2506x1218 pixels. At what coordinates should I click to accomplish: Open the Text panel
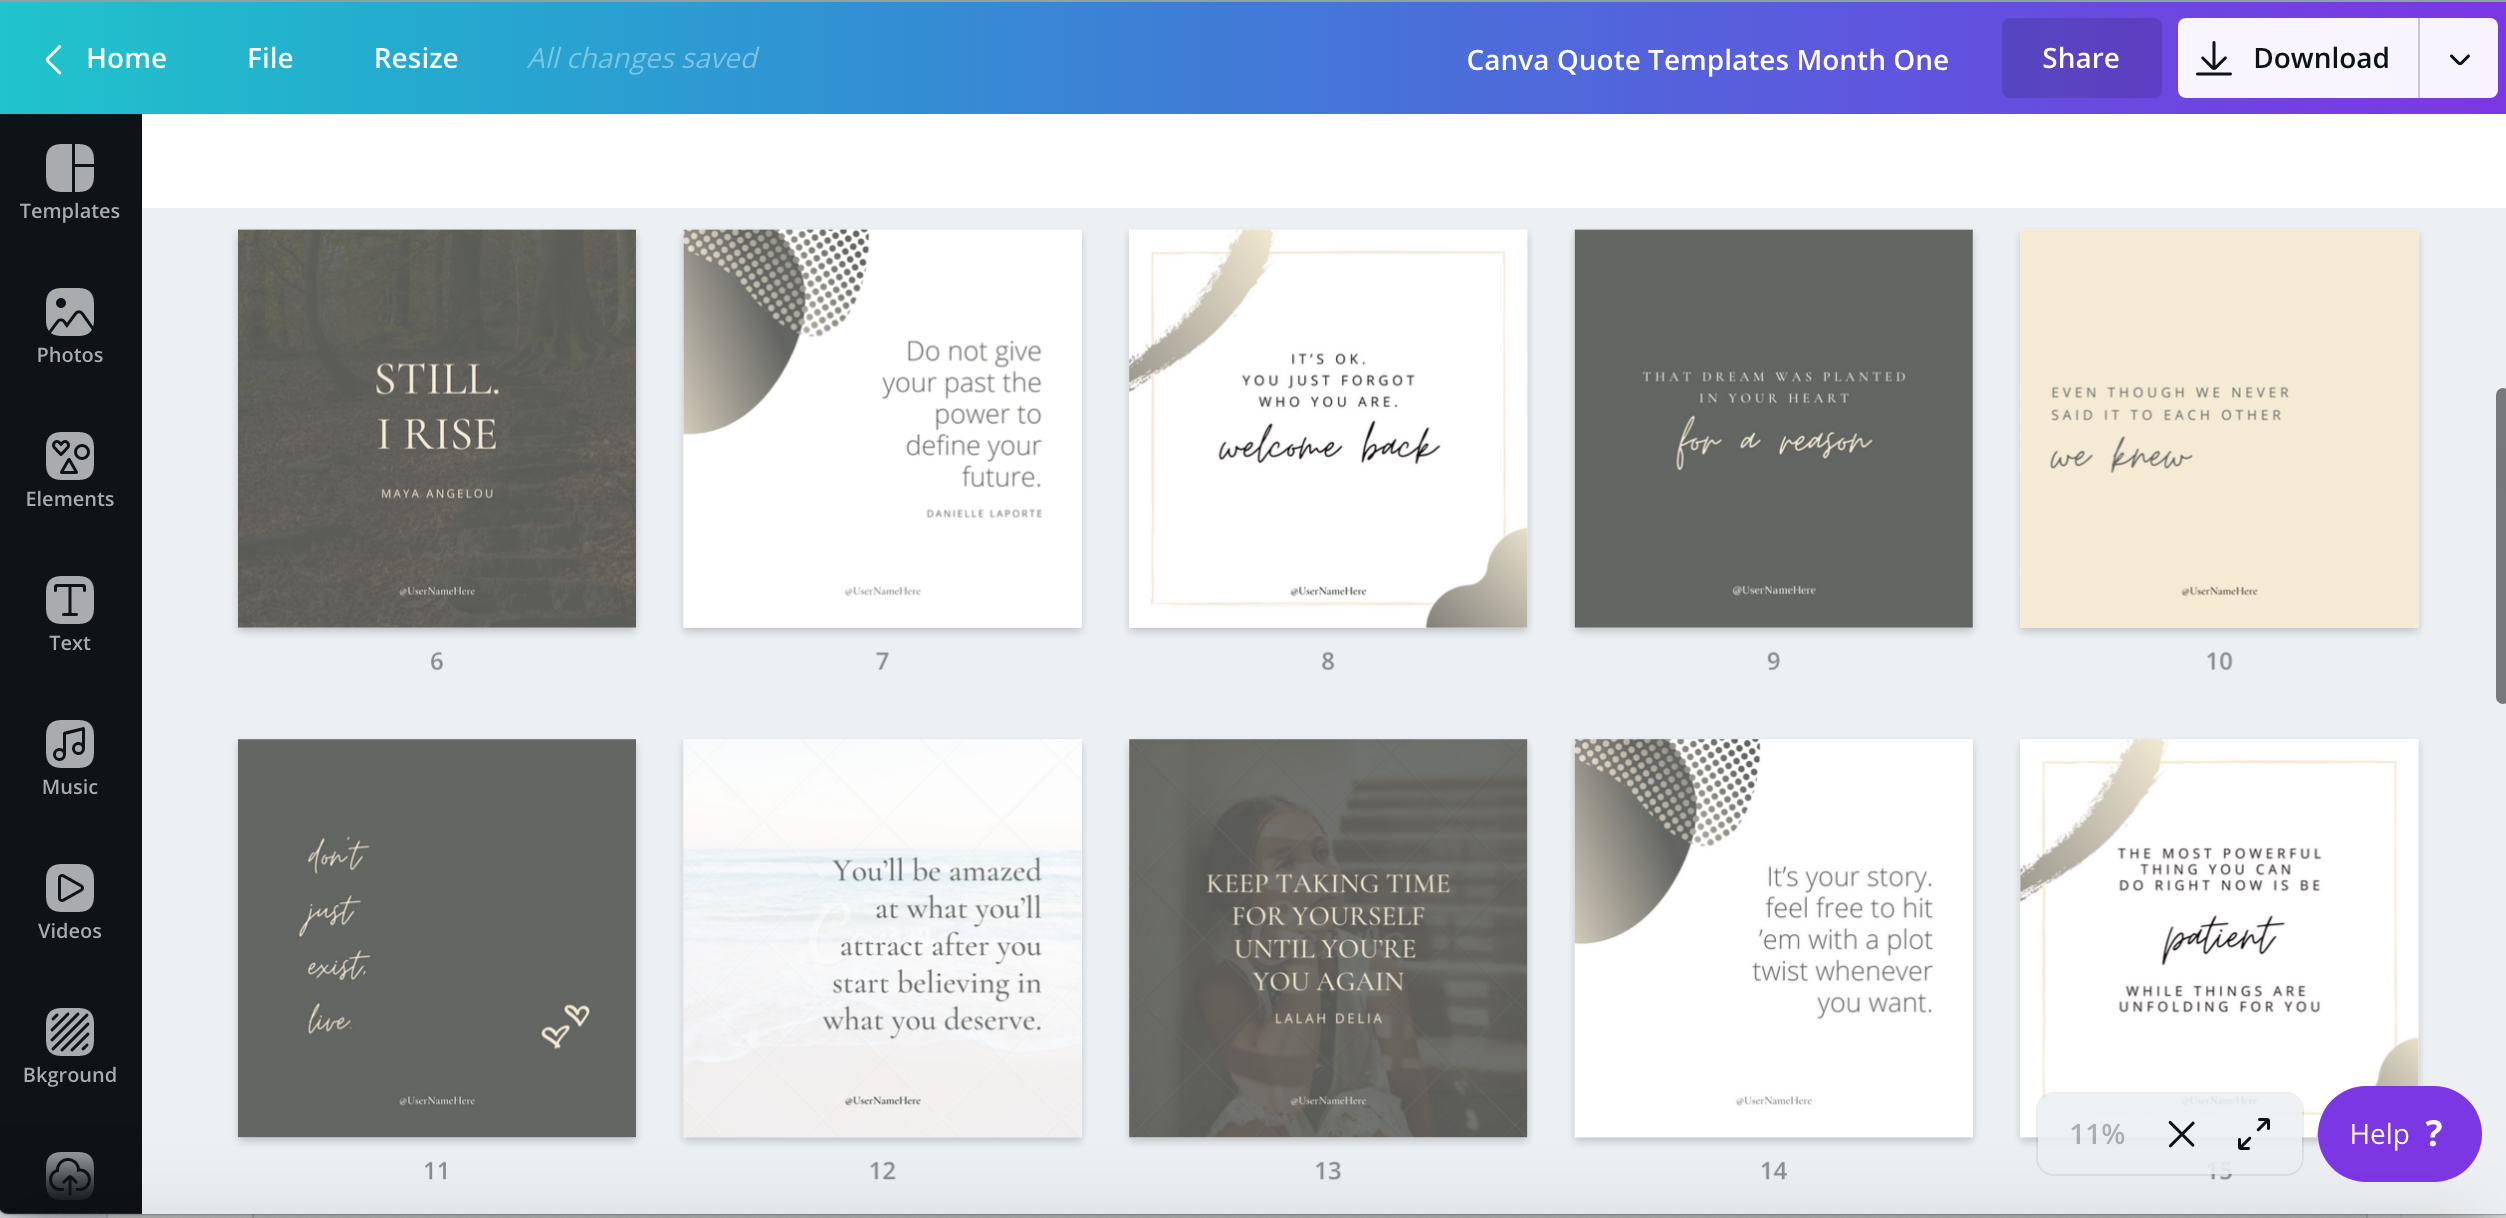tap(70, 615)
